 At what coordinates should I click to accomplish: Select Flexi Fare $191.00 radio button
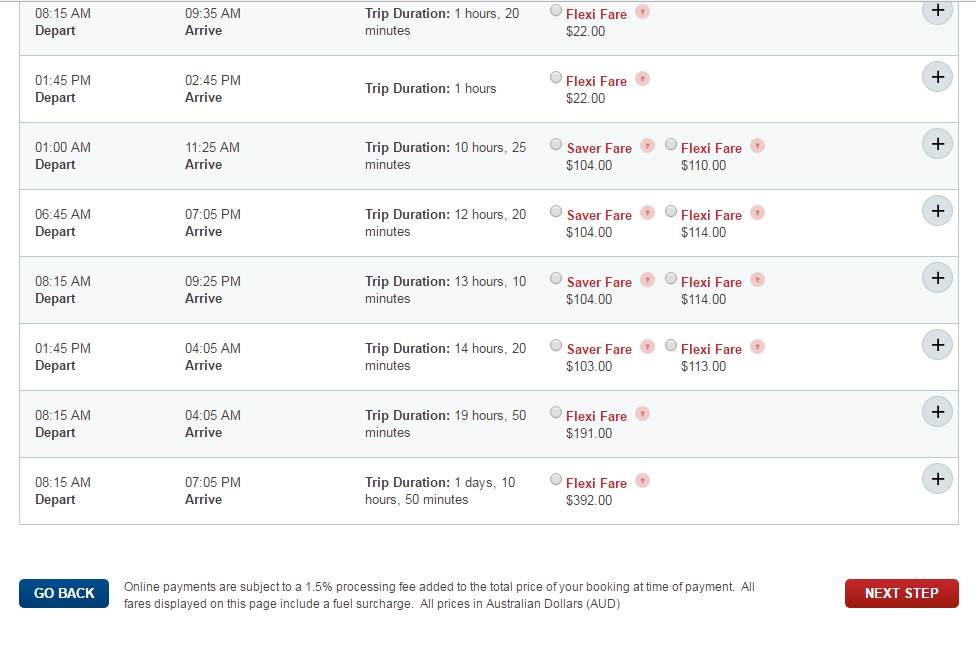(x=556, y=413)
